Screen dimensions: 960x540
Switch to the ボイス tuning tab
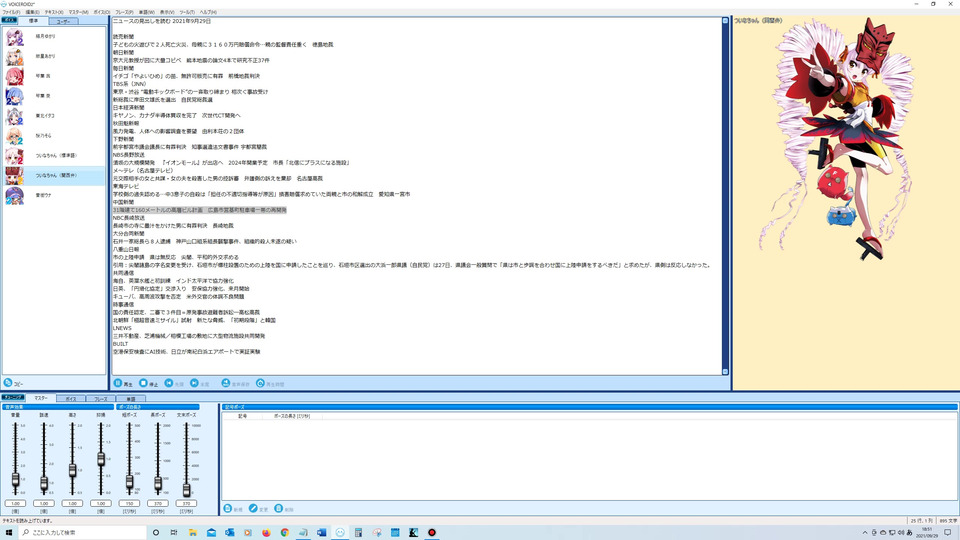click(70, 399)
